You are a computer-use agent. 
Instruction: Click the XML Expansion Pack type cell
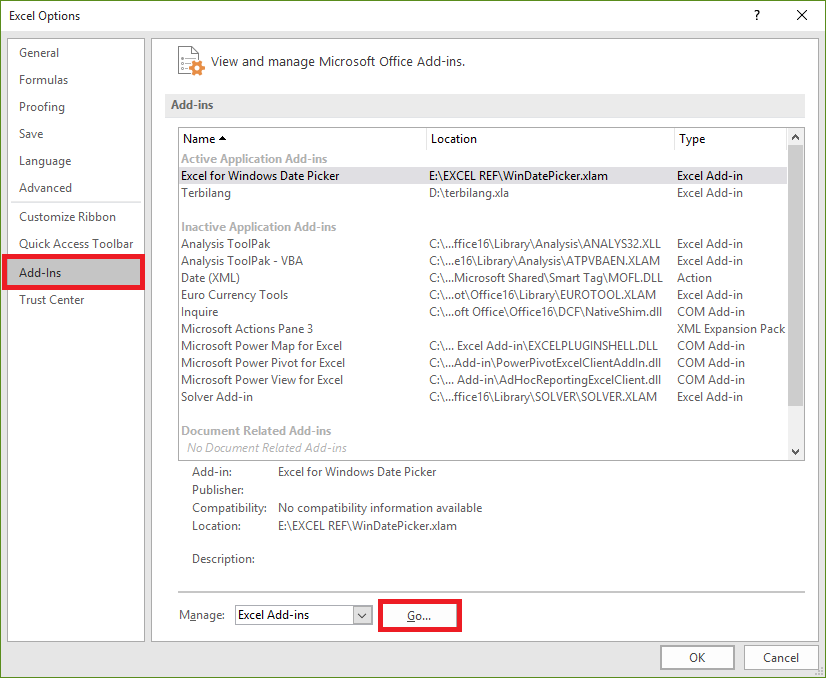(x=731, y=329)
